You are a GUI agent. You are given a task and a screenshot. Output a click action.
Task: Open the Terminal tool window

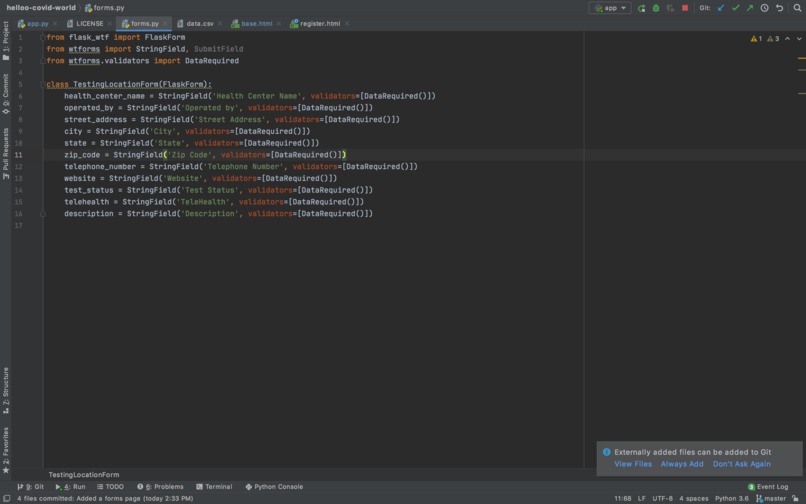pos(214,487)
